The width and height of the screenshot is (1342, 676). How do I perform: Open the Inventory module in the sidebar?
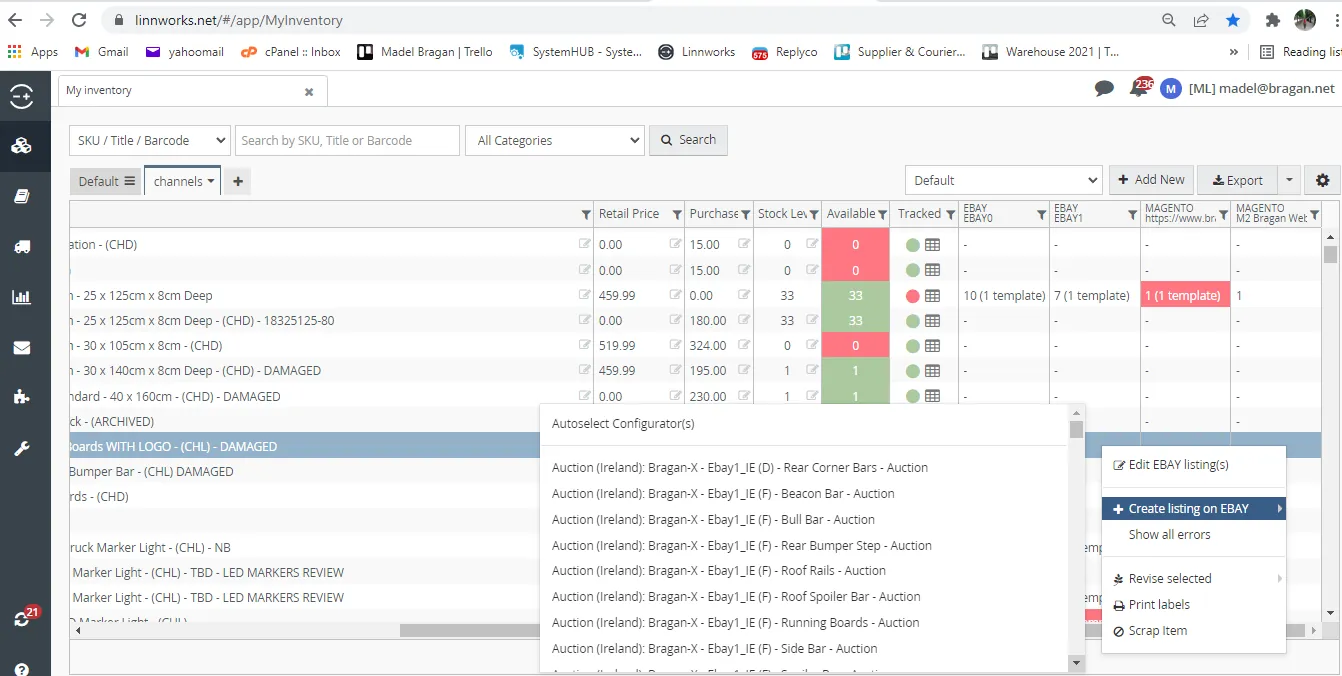[x=22, y=146]
